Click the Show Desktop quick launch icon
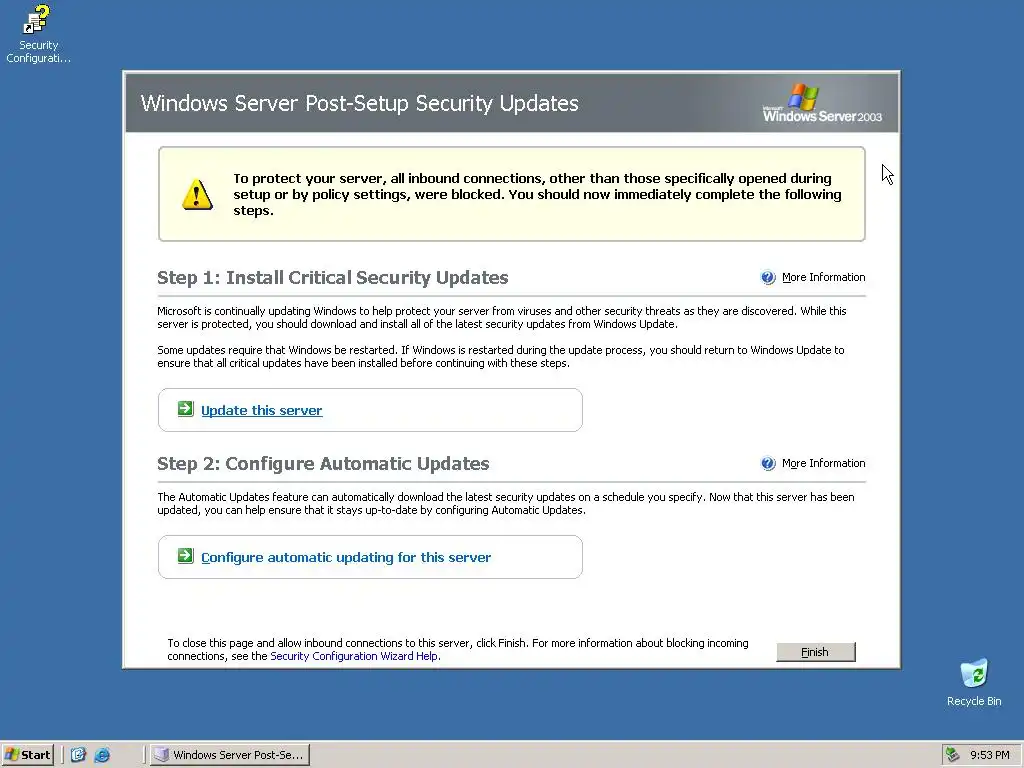The width and height of the screenshot is (1024, 768). click(x=78, y=755)
